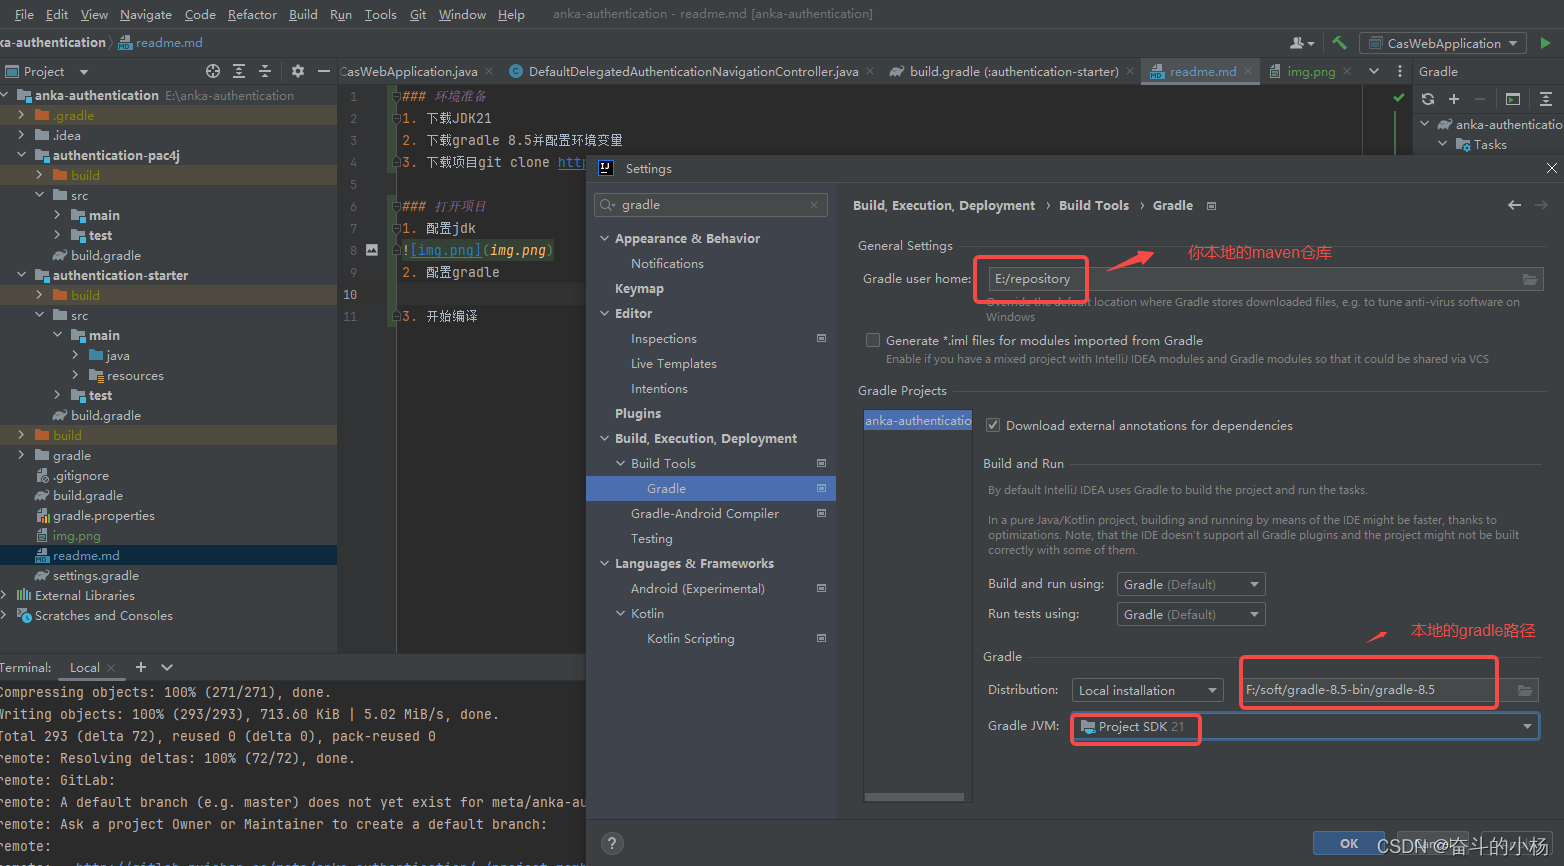Select settings.gradle in project tree
This screenshot has height=866, width=1564.
tap(95, 575)
